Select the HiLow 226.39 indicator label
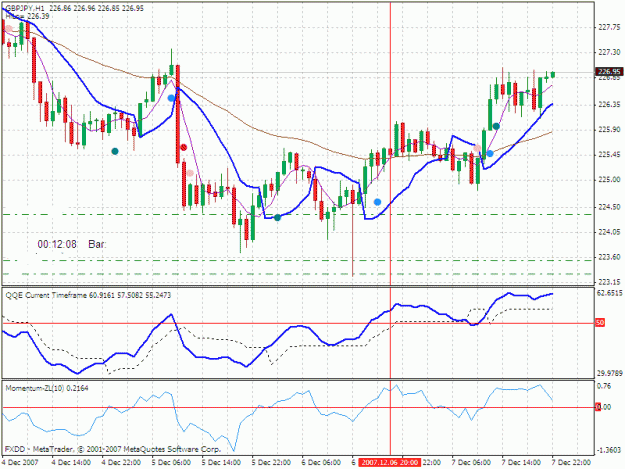The height and width of the screenshot is (469, 625). [27, 16]
